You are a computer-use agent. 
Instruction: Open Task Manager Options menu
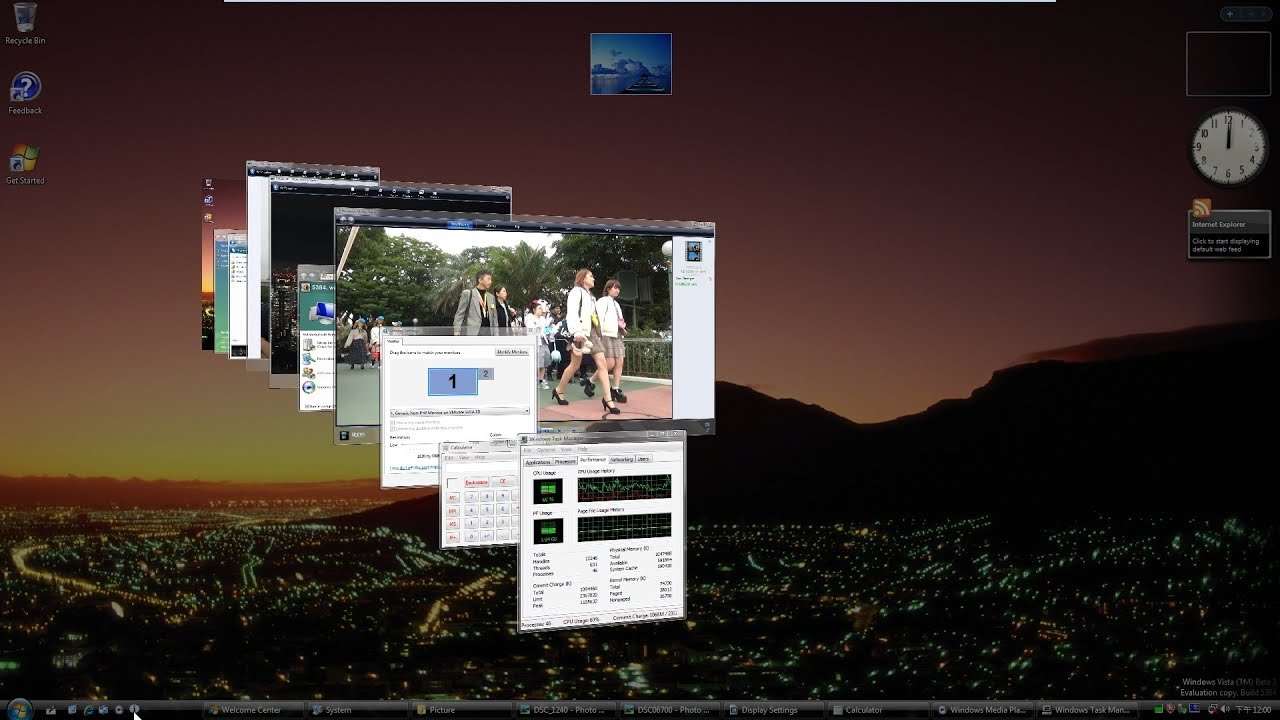click(546, 450)
